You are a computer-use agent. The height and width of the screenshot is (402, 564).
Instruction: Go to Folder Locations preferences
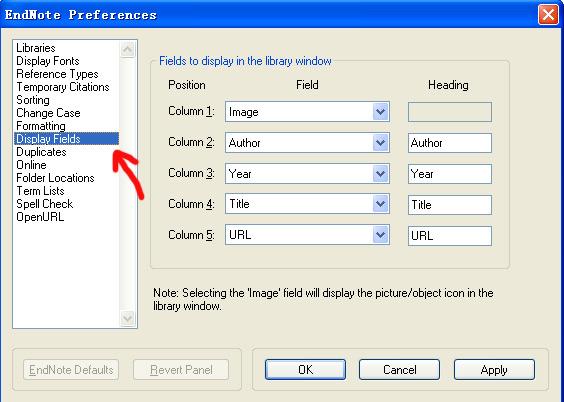pyautogui.click(x=55, y=178)
